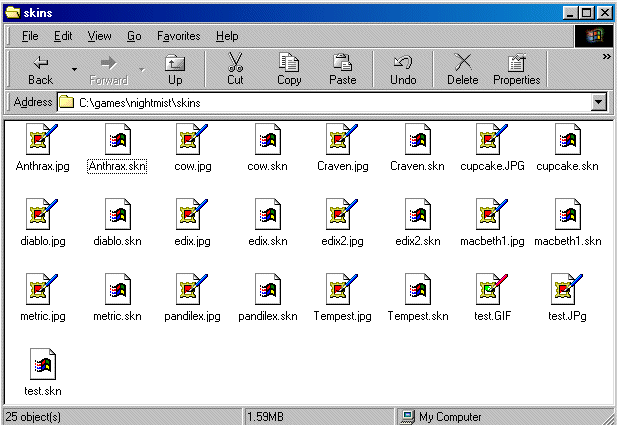Open the File menu
617x425 pixels.
pyautogui.click(x=30, y=36)
